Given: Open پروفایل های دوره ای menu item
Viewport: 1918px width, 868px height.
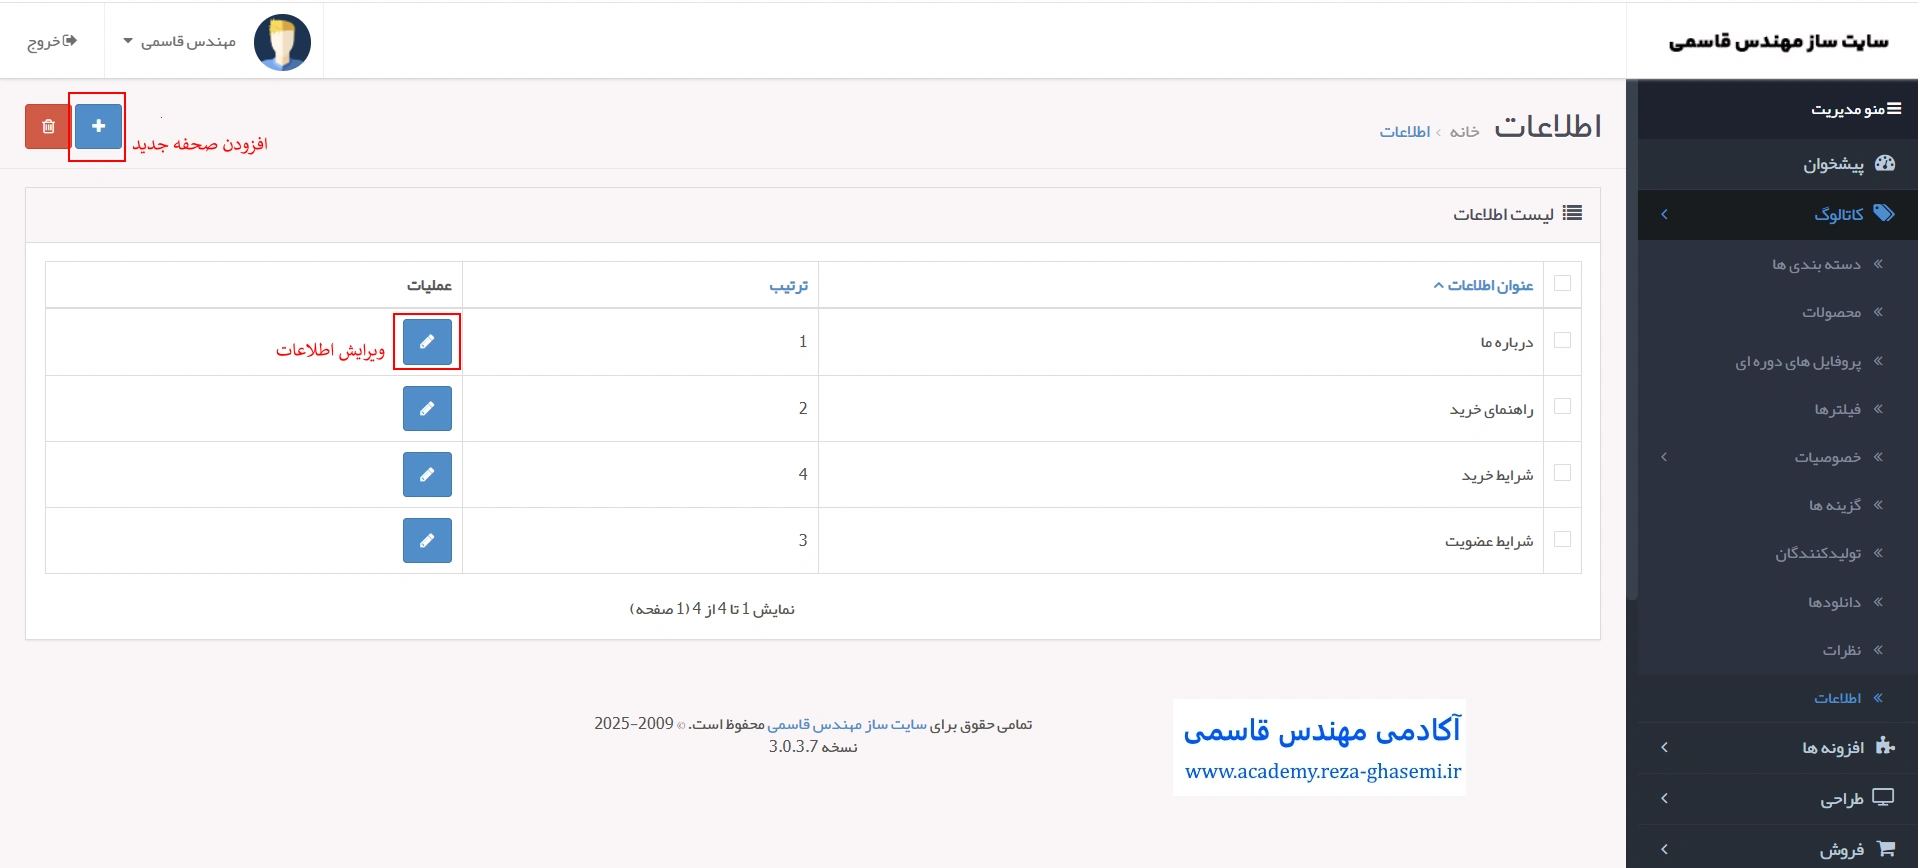Looking at the screenshot, I should 1778,361.
